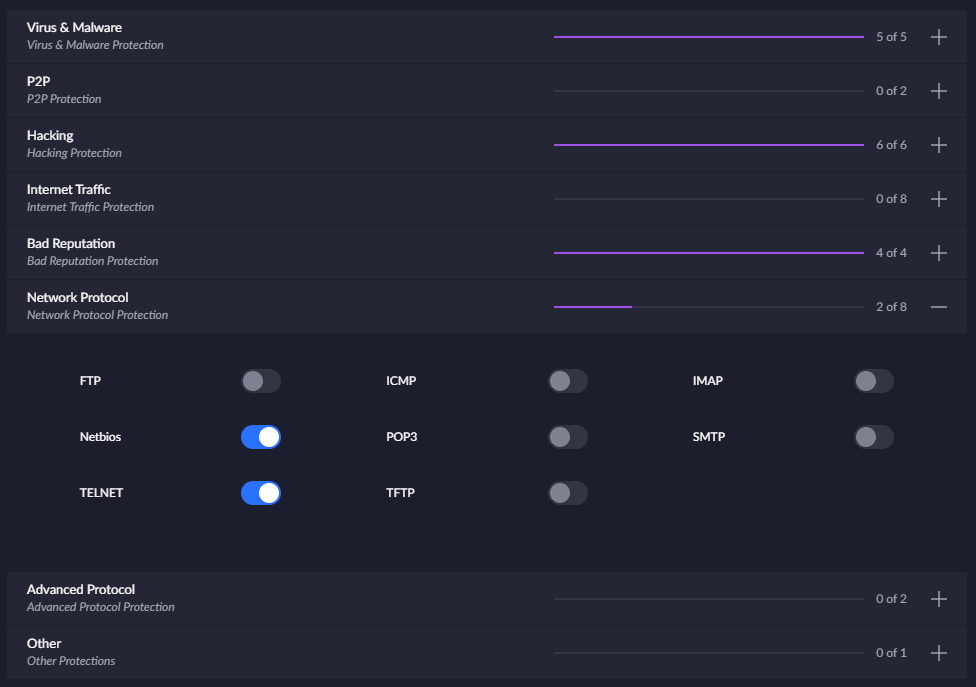
Task: Toggle SMTP protection on
Action: point(873,437)
